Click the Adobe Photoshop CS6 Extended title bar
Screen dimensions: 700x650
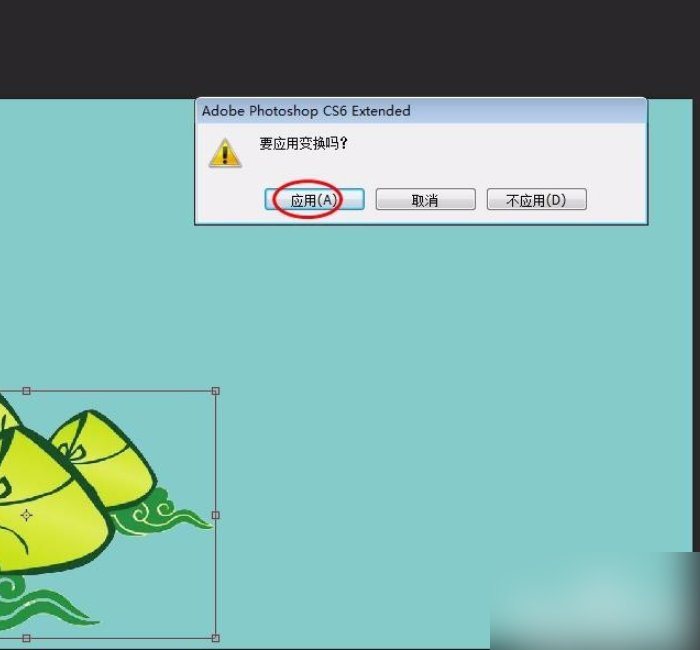click(x=421, y=111)
